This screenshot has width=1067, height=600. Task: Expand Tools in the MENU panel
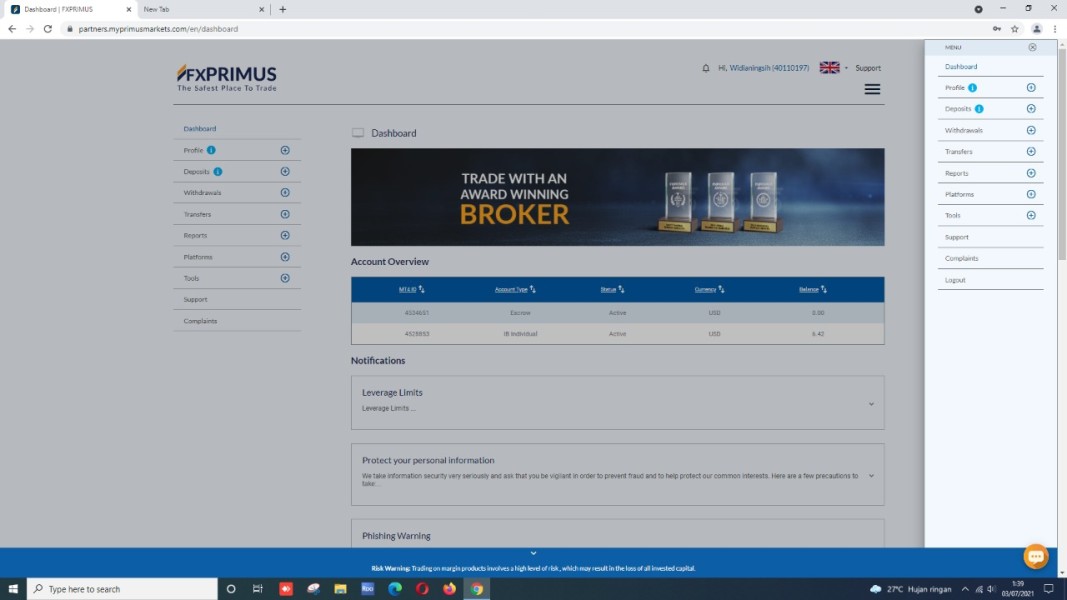click(1031, 216)
